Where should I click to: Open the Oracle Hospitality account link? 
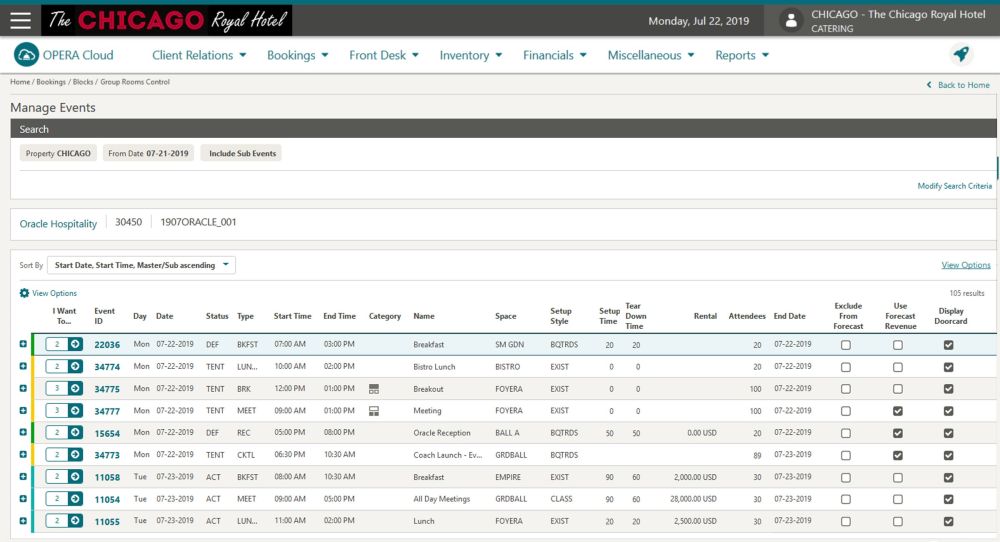point(58,224)
